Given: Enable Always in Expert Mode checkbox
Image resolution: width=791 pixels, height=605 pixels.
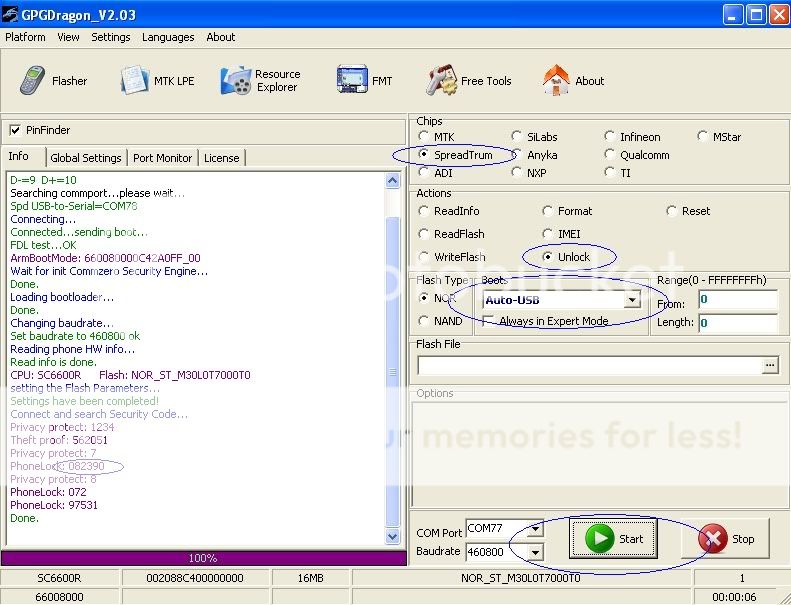Looking at the screenshot, I should click(488, 321).
